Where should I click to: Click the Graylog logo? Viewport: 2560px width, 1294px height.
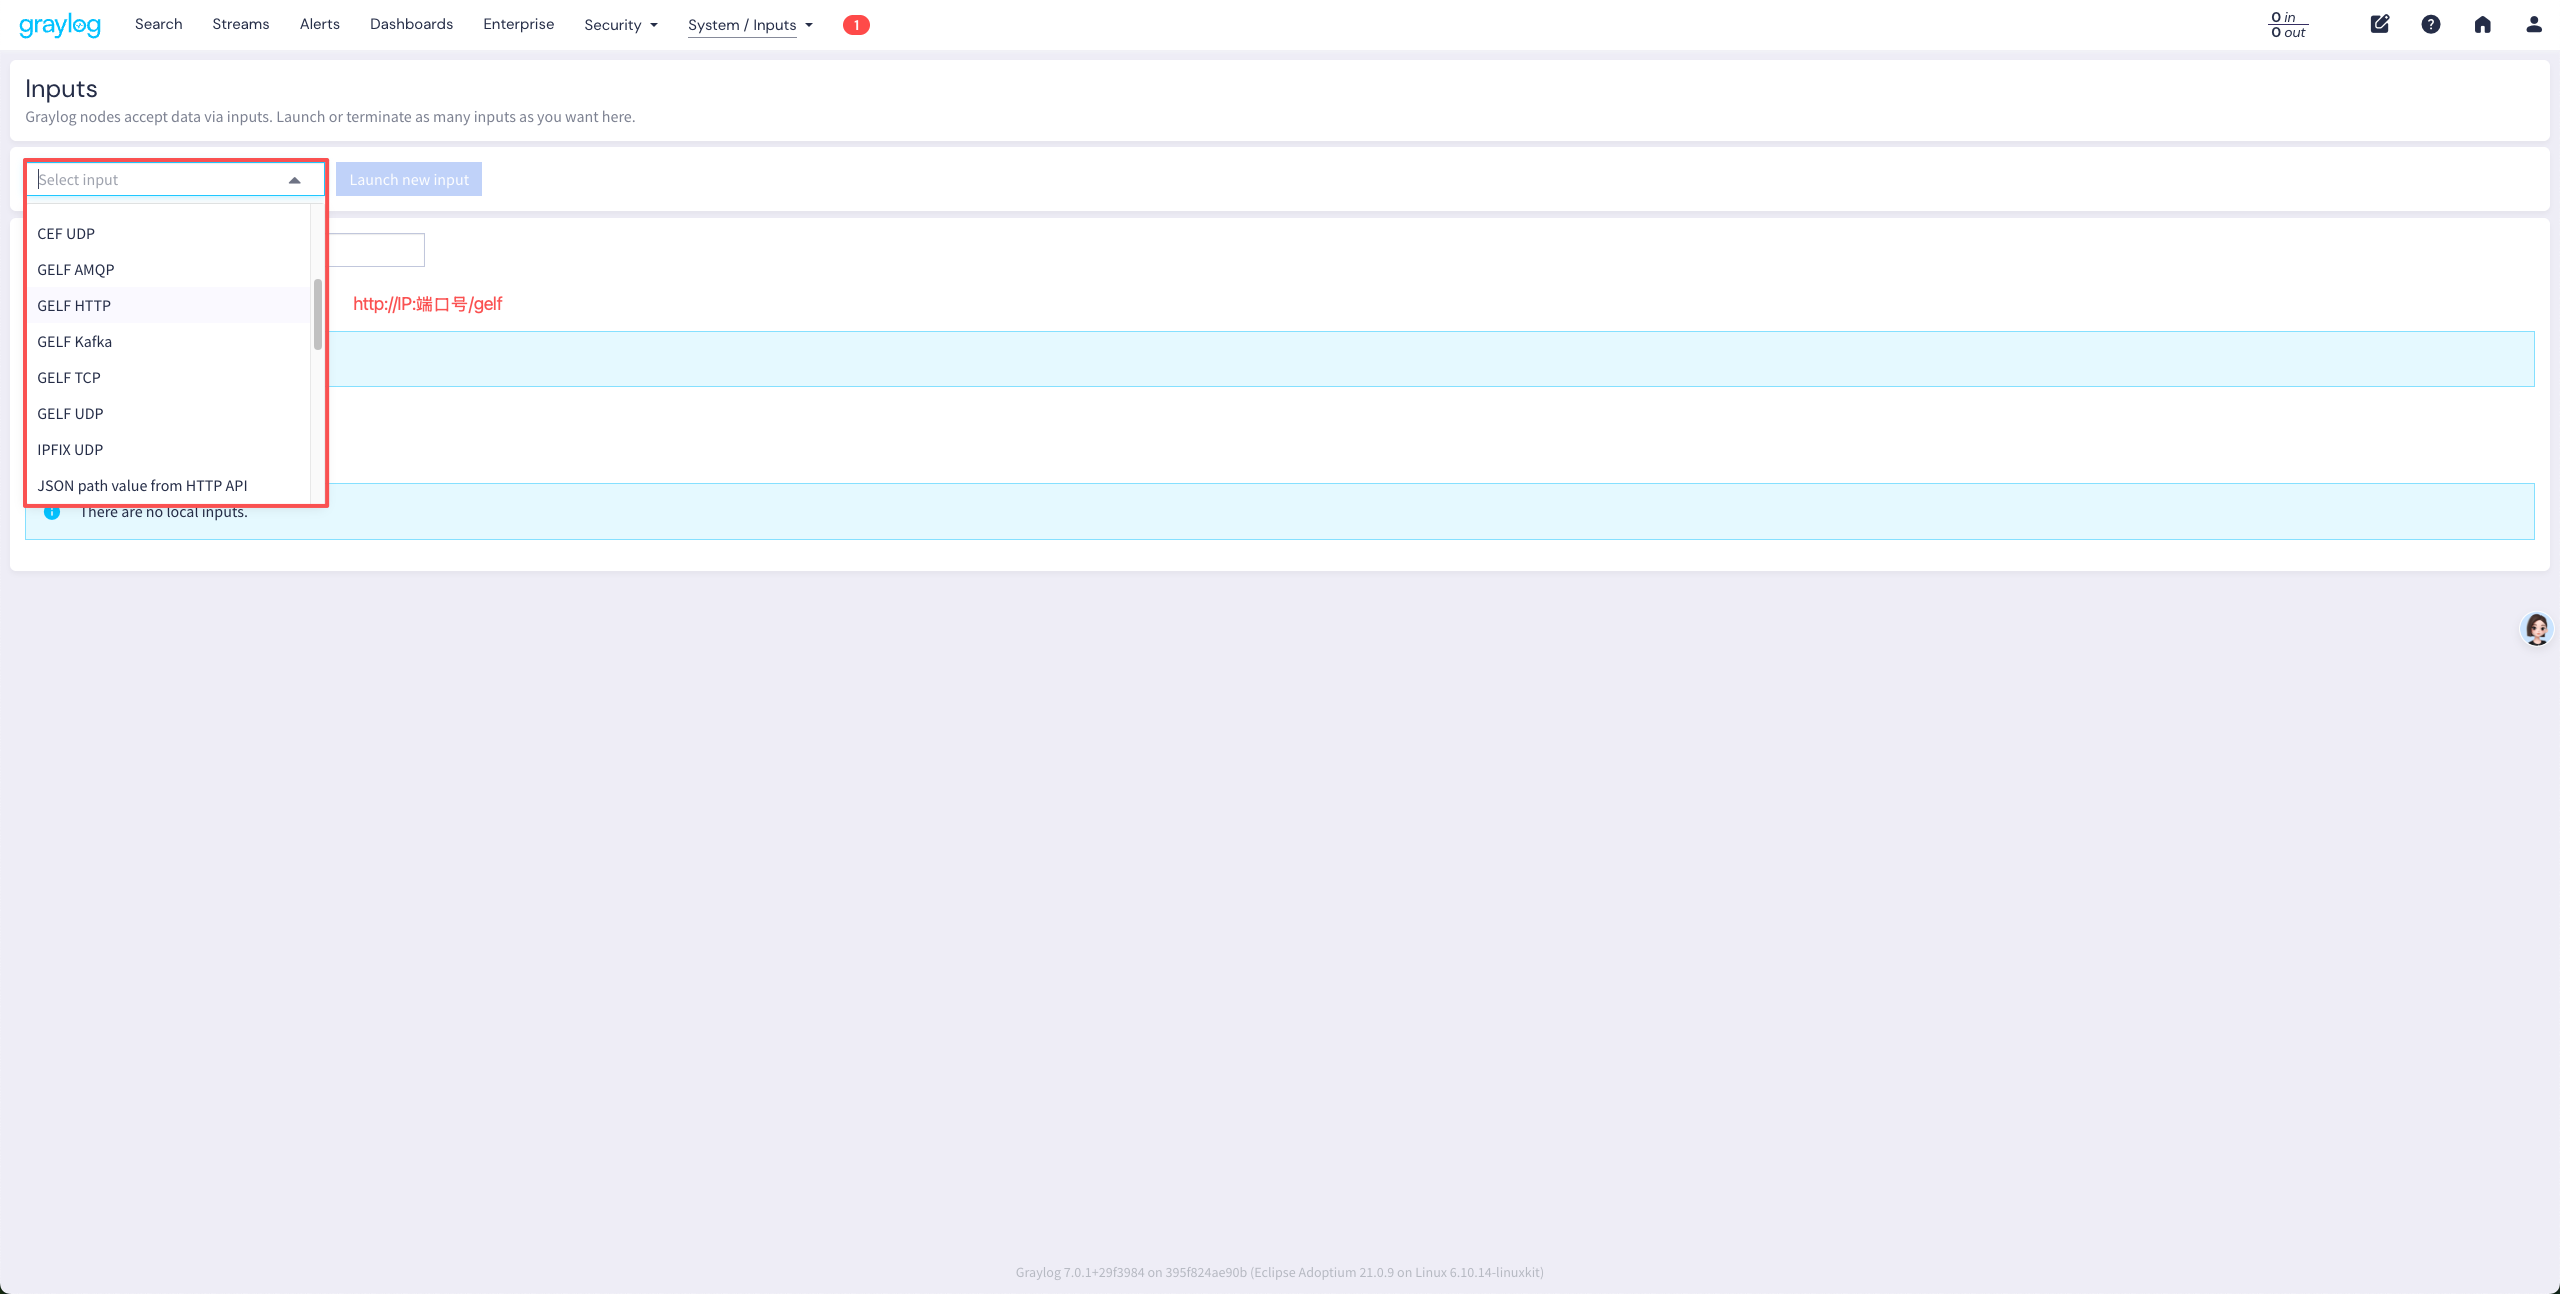click(x=60, y=25)
